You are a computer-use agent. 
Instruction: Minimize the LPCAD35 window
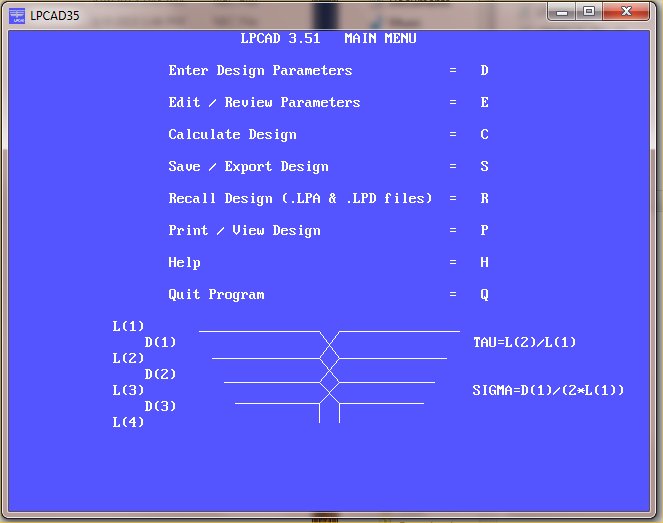pyautogui.click(x=562, y=11)
